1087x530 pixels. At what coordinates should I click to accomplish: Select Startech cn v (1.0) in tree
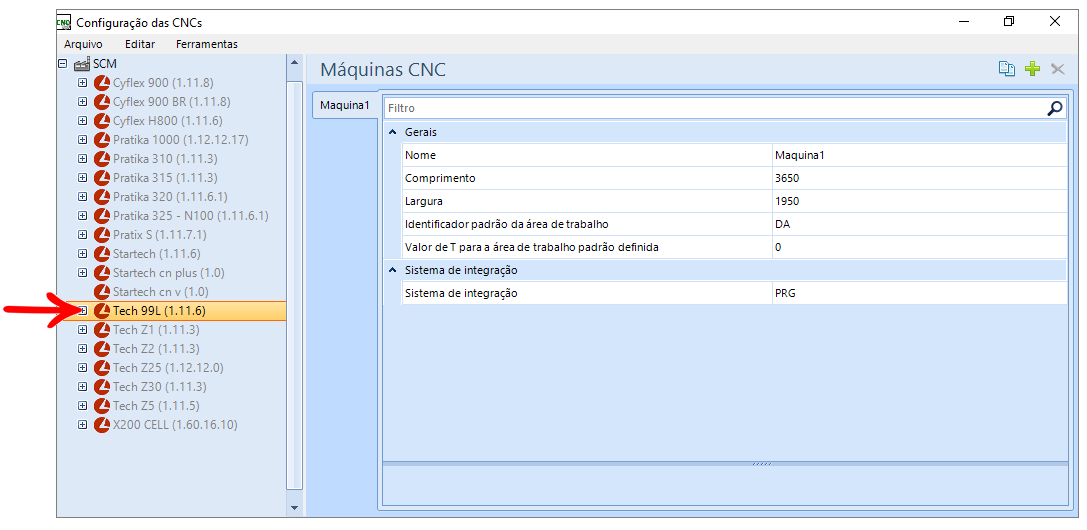coord(160,292)
